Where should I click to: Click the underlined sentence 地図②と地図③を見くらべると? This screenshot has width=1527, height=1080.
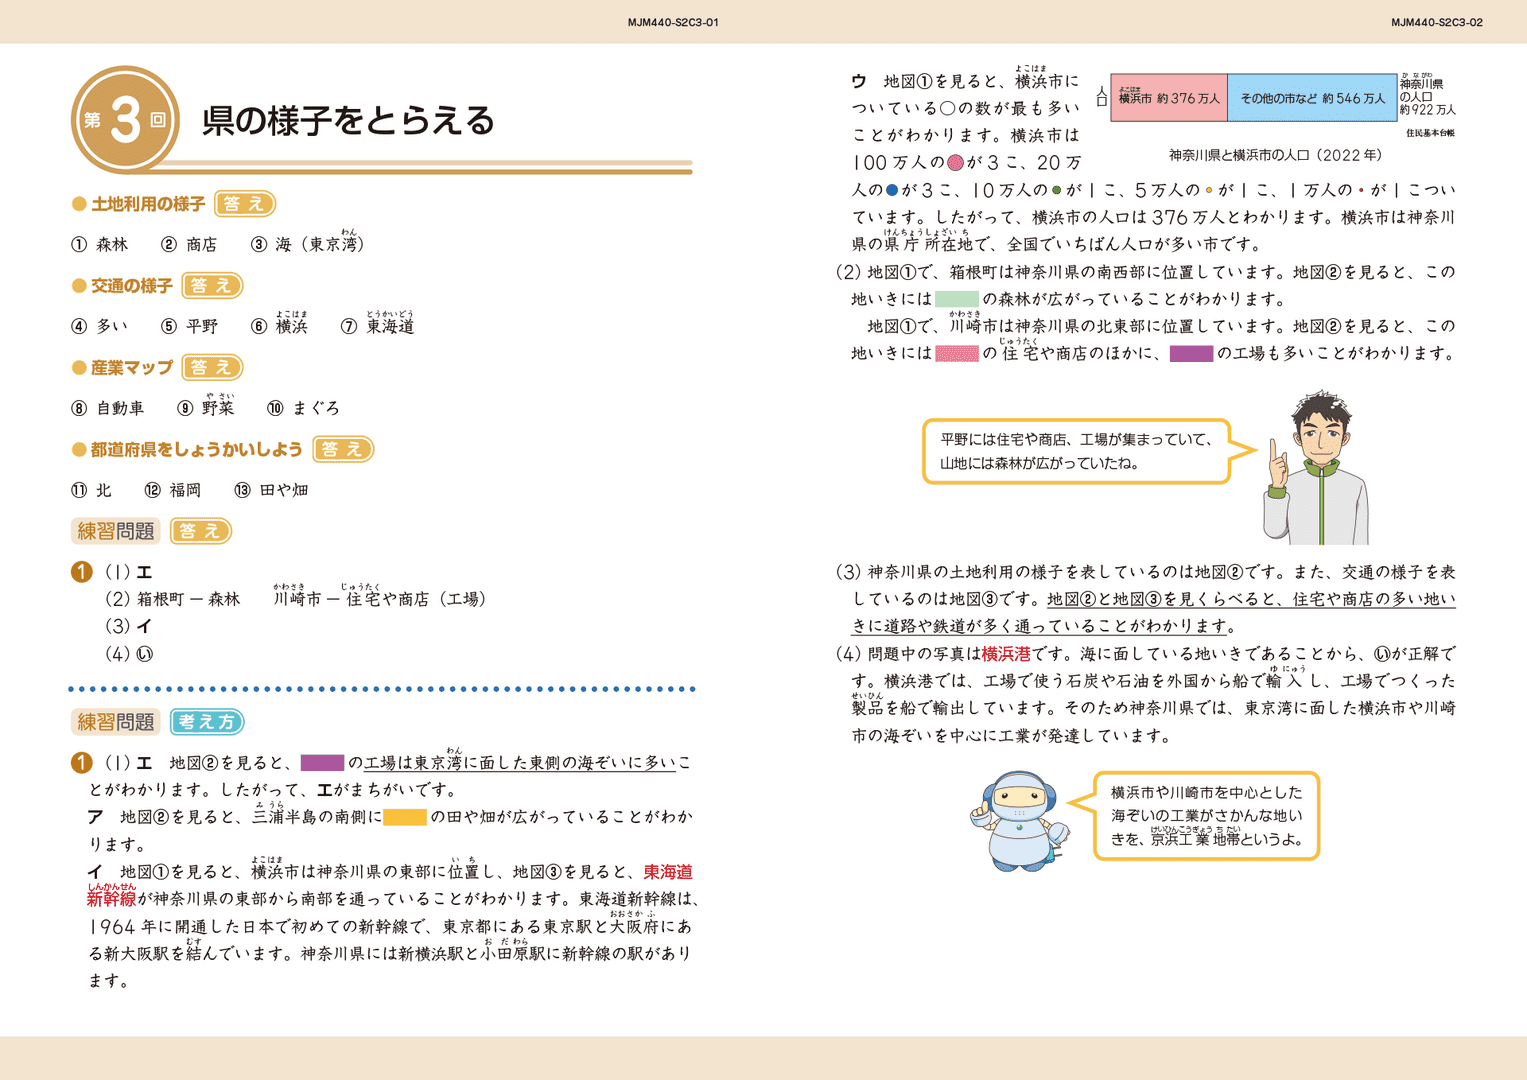1154,612
